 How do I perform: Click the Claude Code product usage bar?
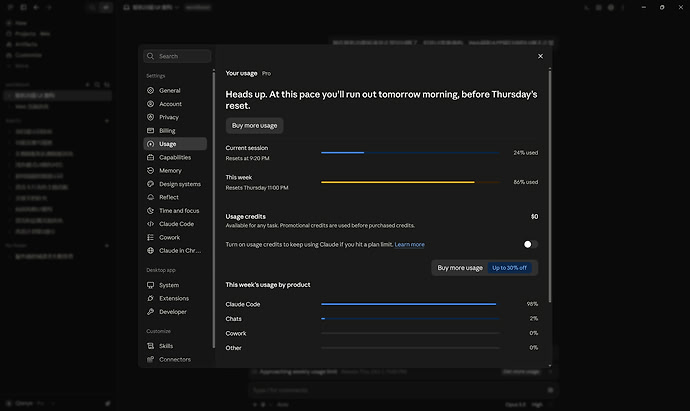410,304
